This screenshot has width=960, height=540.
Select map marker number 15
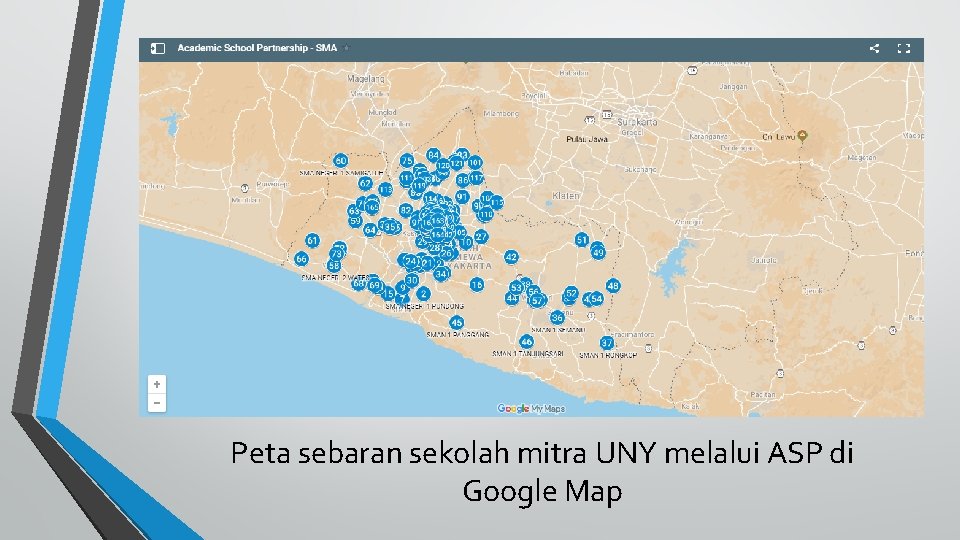(x=388, y=294)
